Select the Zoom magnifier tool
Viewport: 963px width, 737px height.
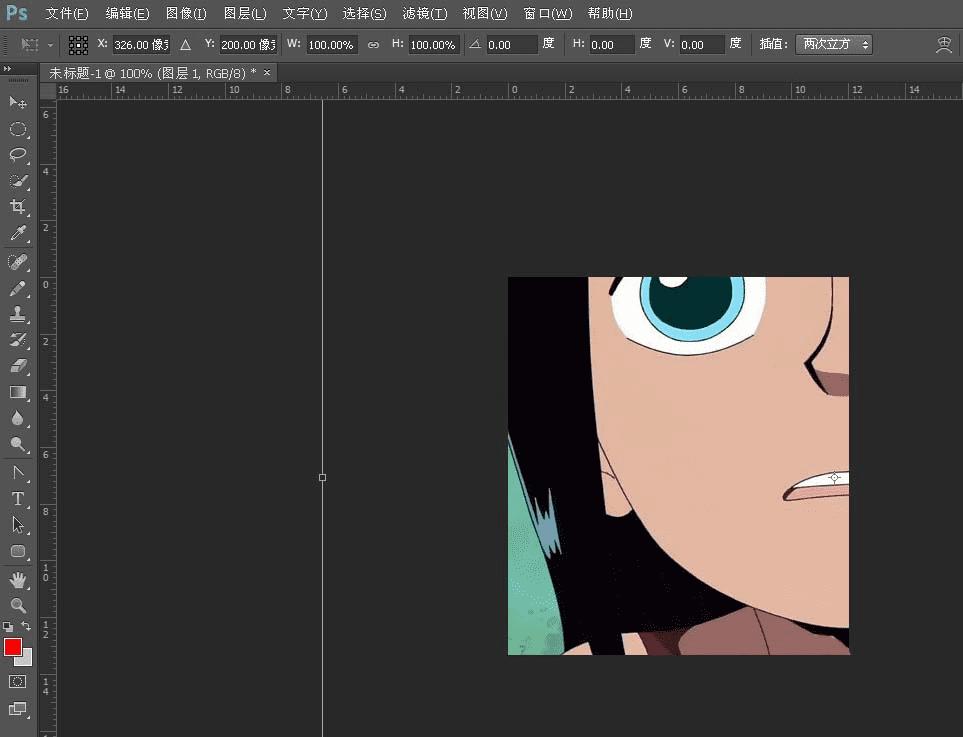[x=18, y=605]
